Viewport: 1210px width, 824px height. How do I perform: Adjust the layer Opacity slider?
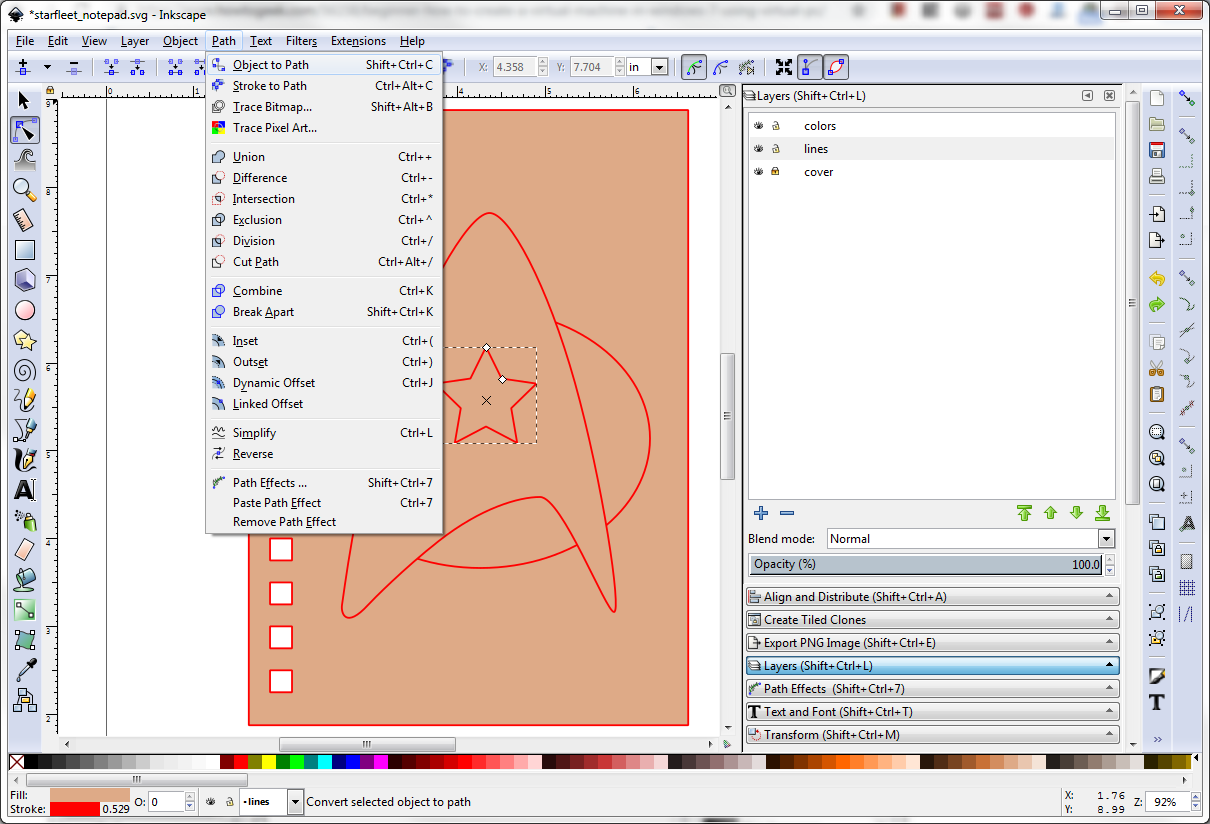(926, 564)
